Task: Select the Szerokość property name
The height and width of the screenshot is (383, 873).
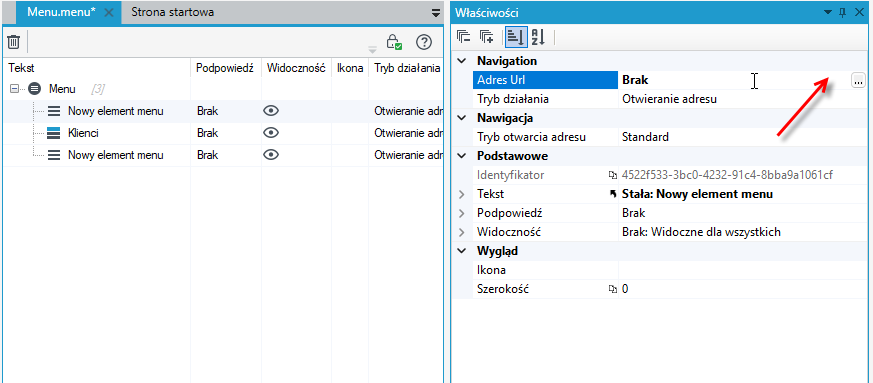Action: (502, 289)
